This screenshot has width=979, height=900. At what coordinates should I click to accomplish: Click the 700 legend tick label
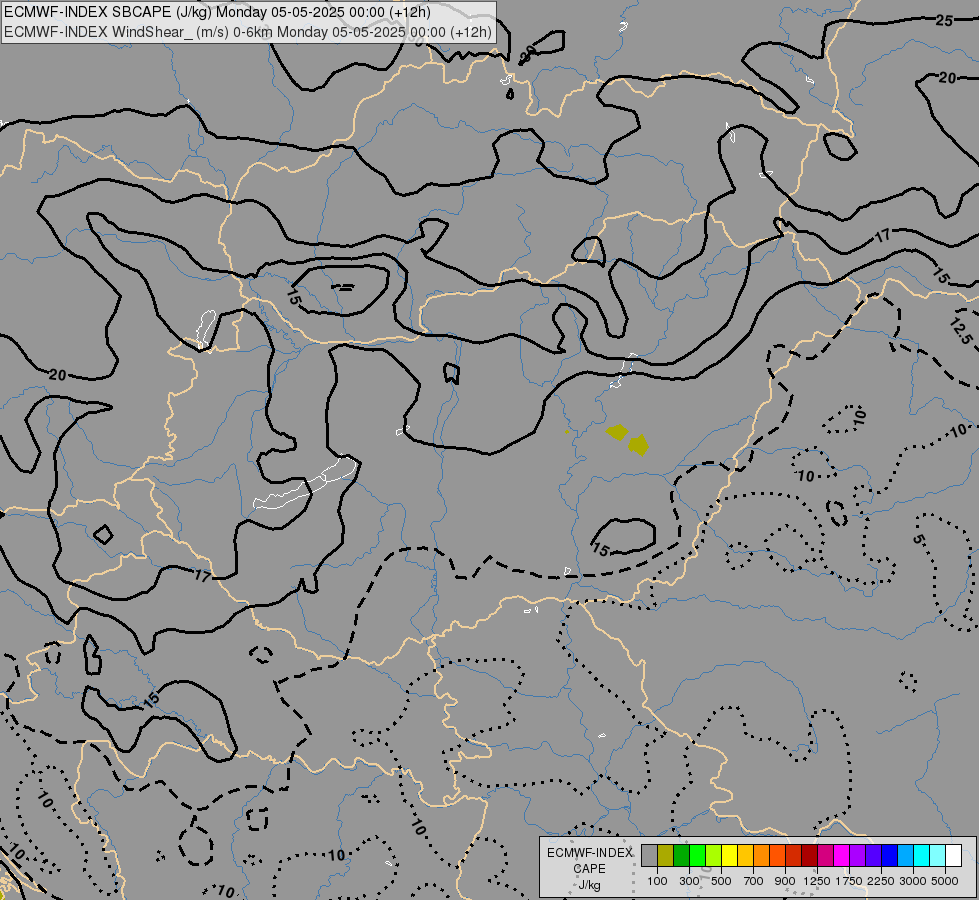(753, 881)
